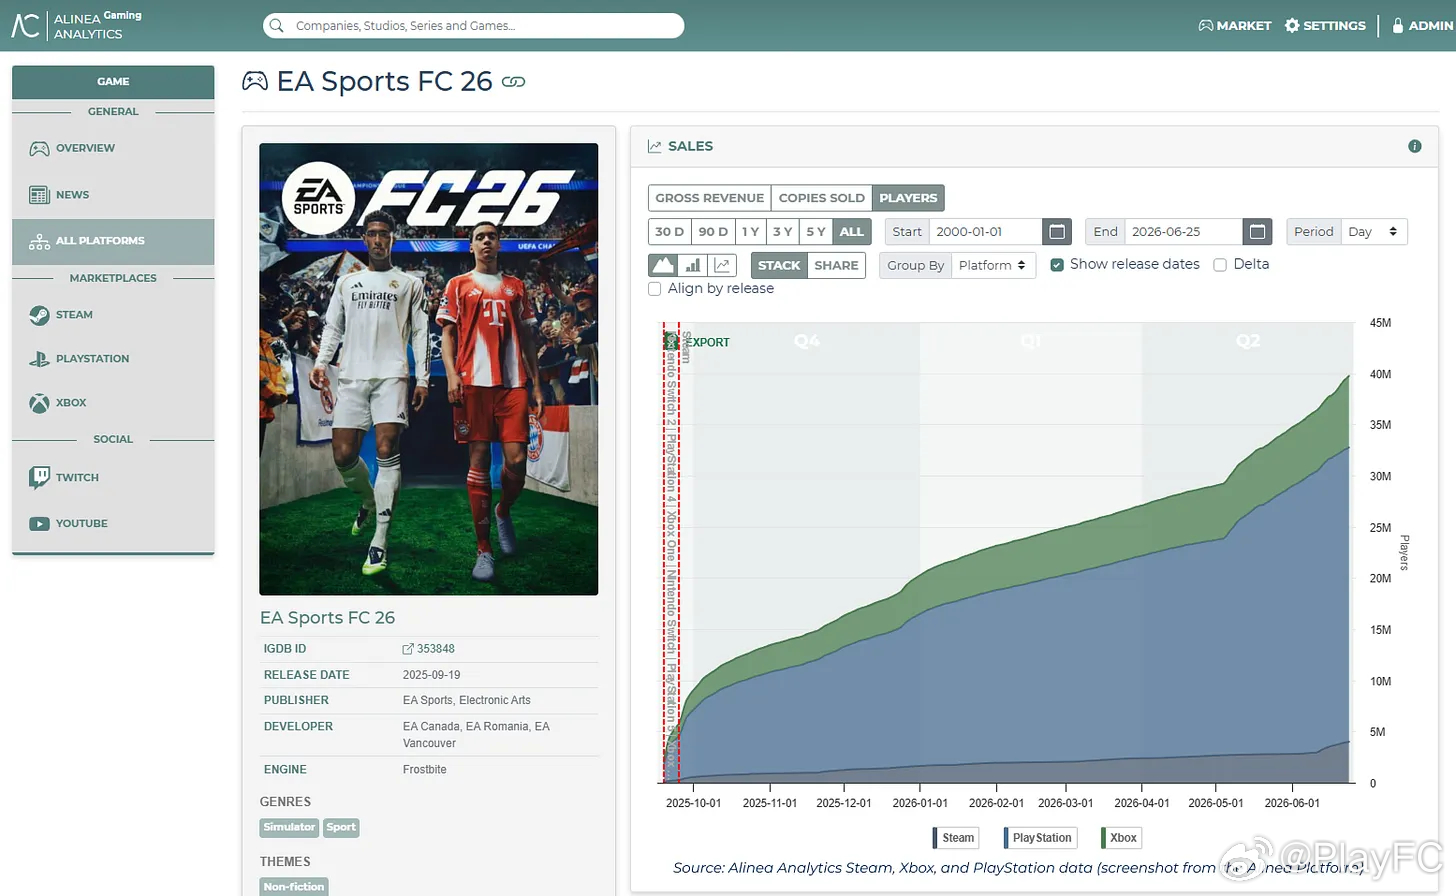Open IGDB ID 353848 link
Viewport: 1456px width, 896px height.
coord(429,649)
